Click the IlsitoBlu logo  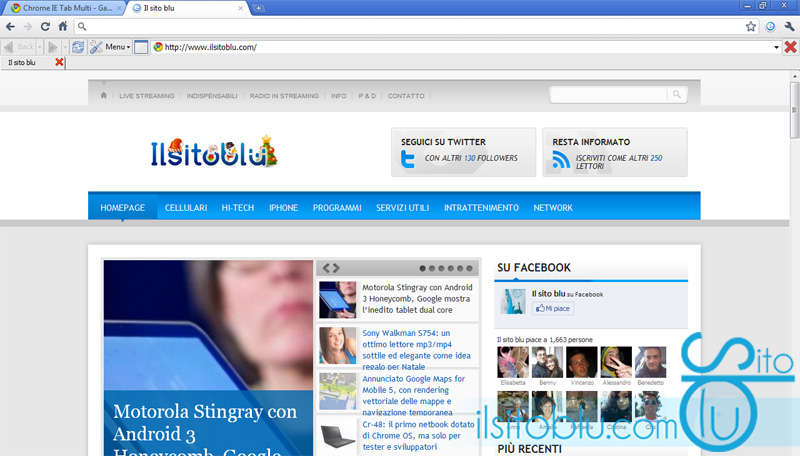click(214, 152)
